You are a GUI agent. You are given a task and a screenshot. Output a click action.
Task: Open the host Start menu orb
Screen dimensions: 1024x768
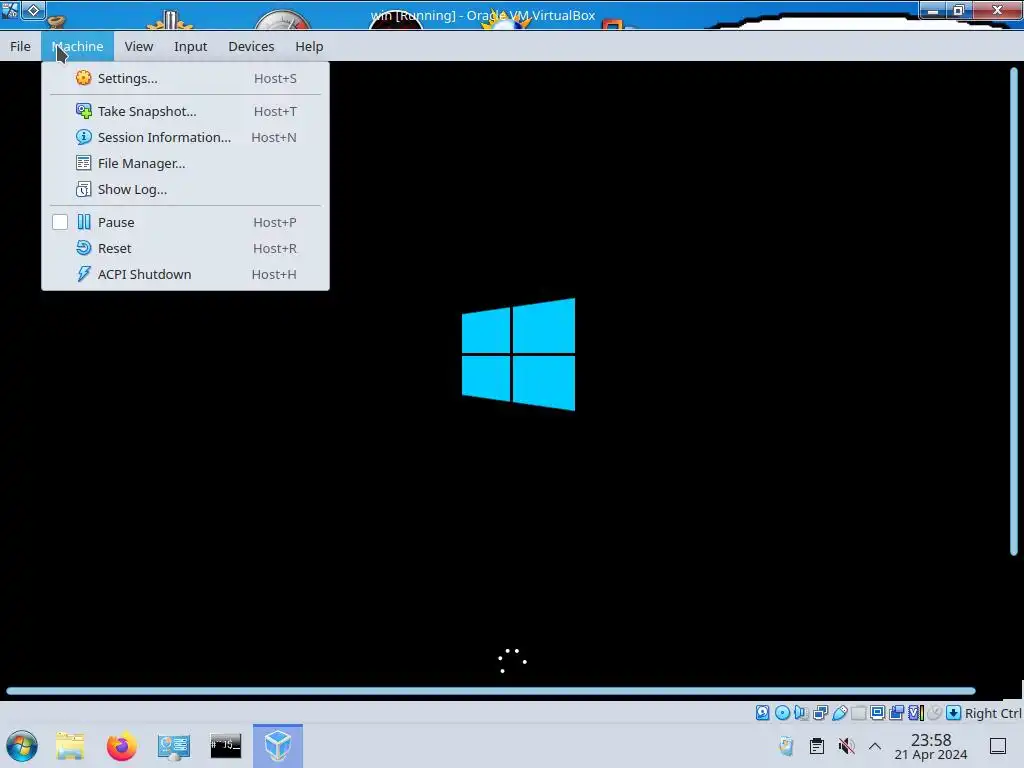point(22,746)
